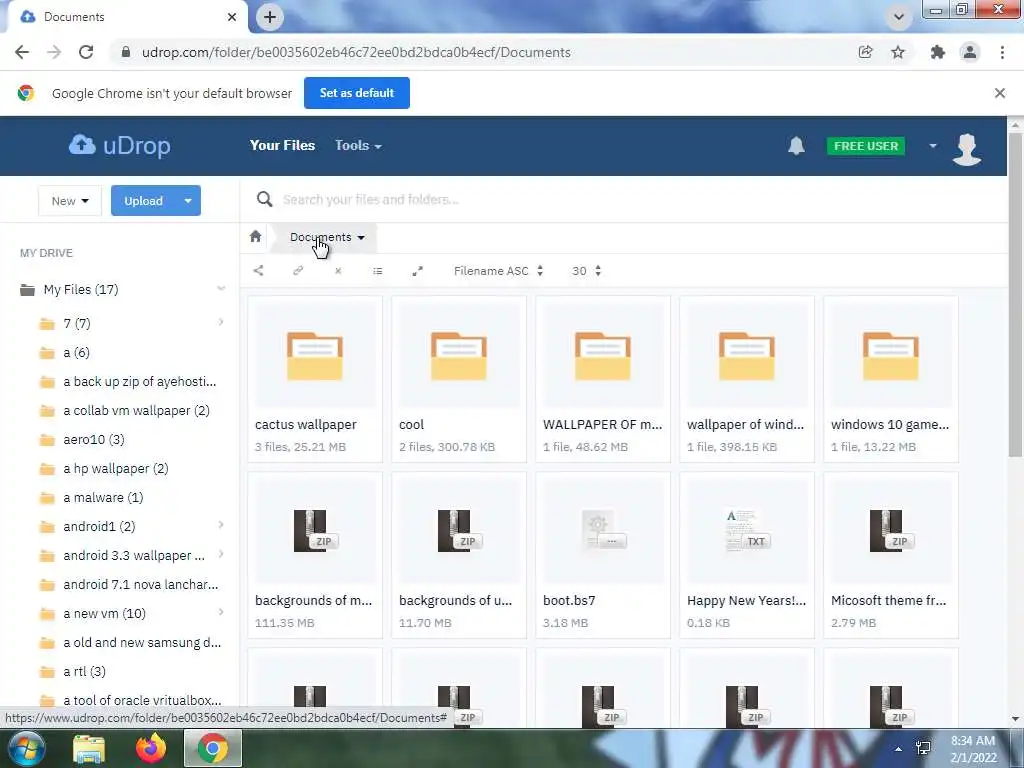This screenshot has width=1024, height=768.
Task: Open Chrome profile icon
Action: (970, 52)
